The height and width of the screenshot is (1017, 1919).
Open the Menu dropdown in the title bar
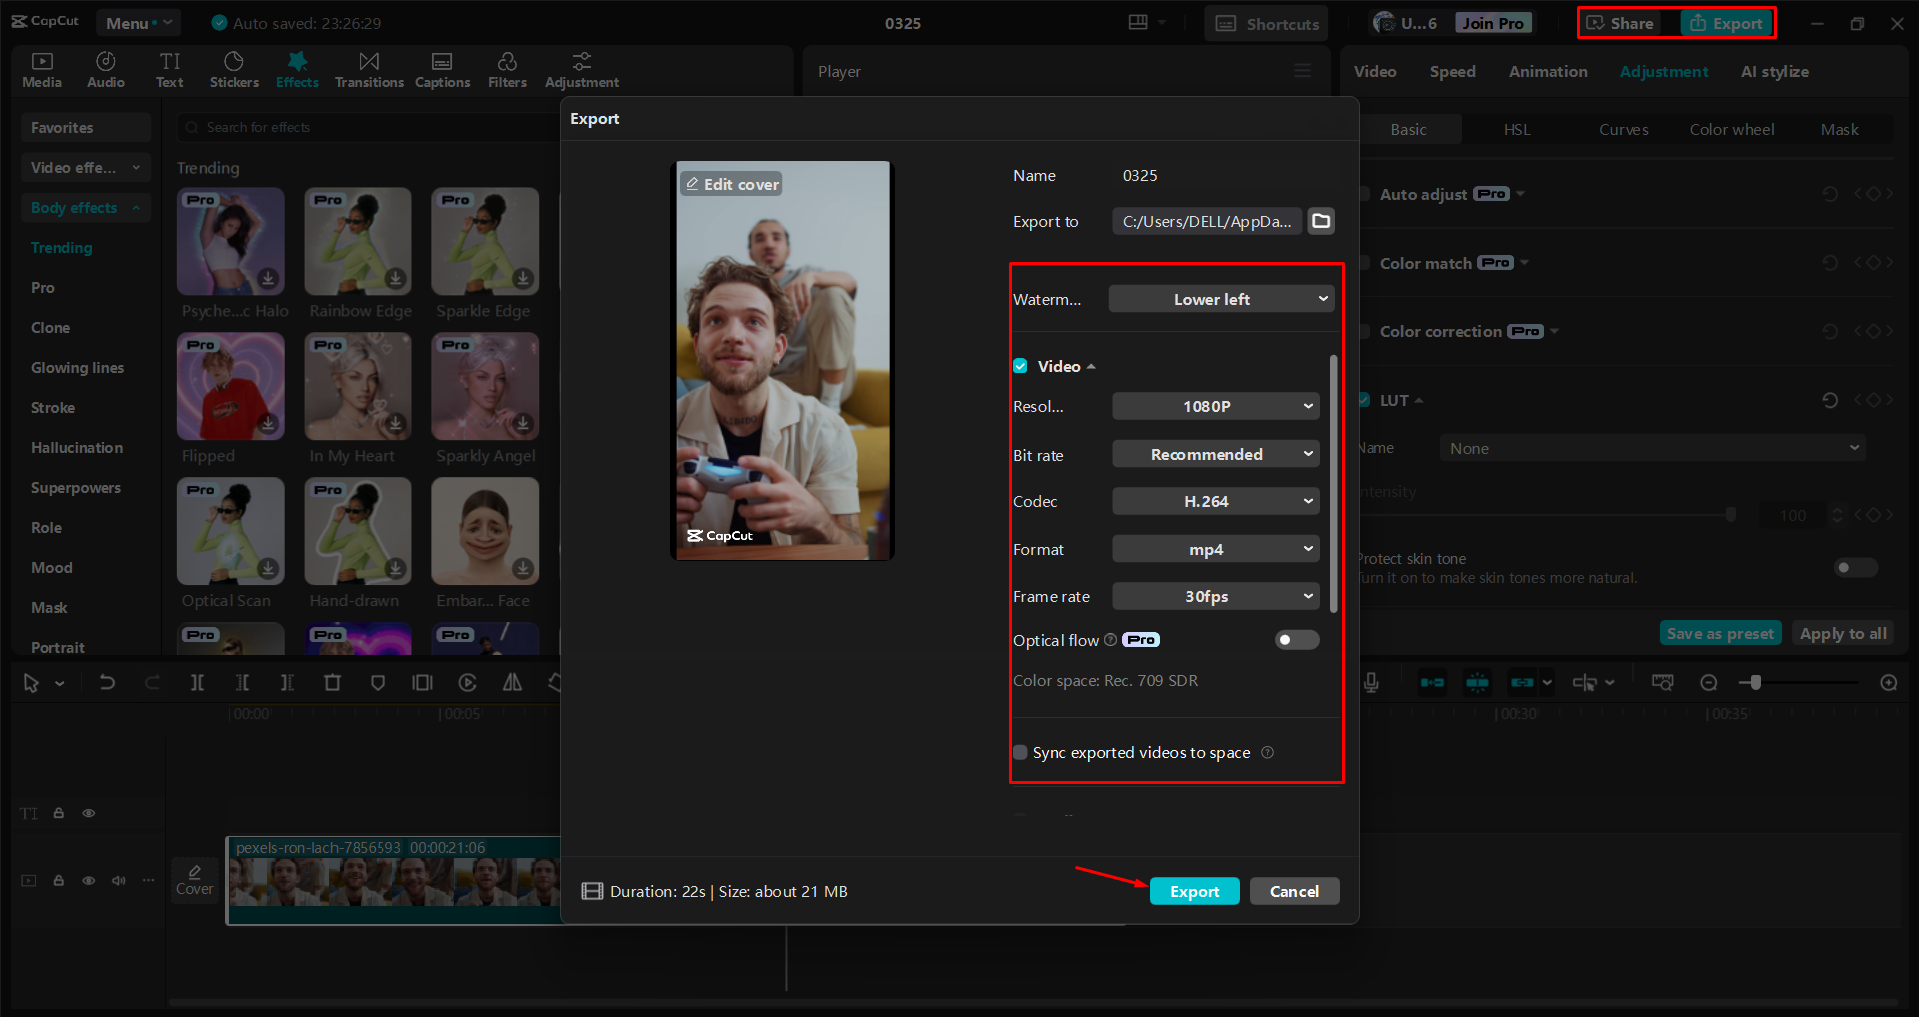tap(138, 22)
